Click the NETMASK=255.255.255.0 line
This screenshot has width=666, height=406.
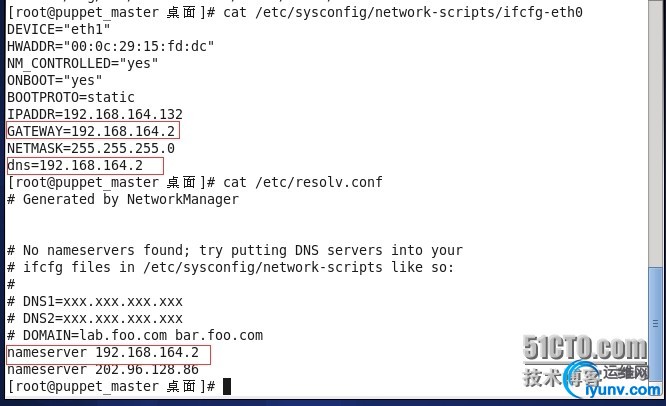click(x=90, y=149)
